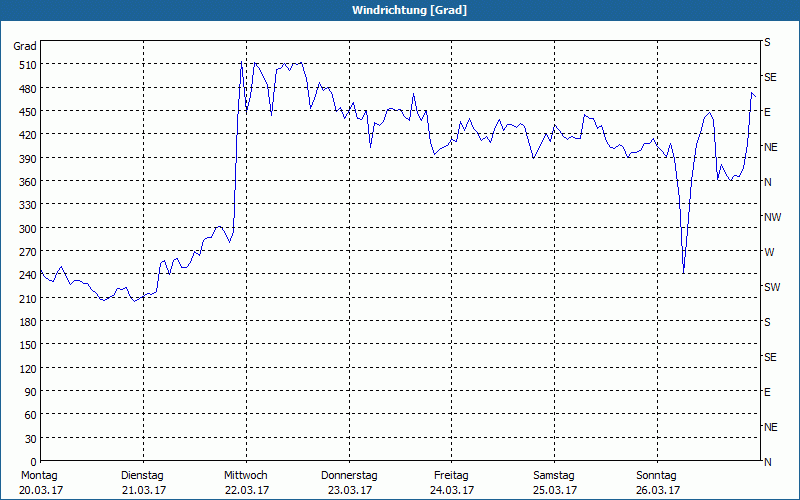Image resolution: width=800 pixels, height=500 pixels.
Task: Click the 330 left axis value
Action: 29,206
